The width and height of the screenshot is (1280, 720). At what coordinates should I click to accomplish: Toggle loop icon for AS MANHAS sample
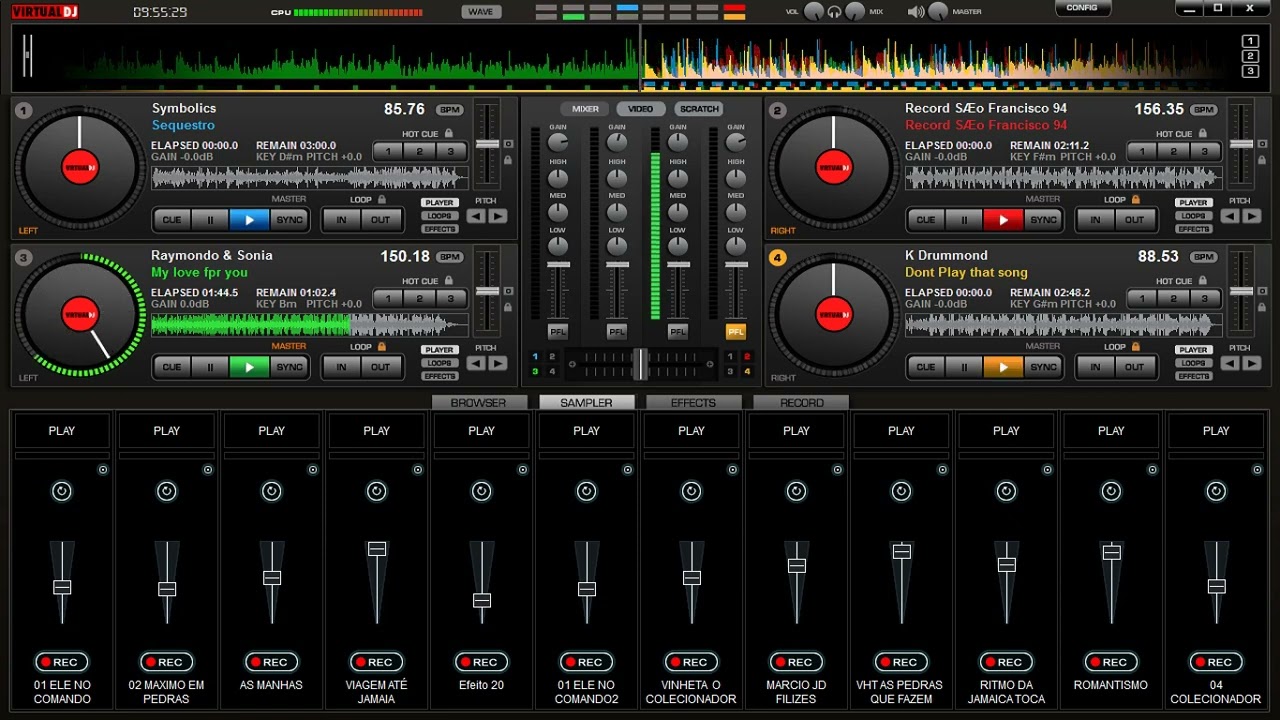pyautogui.click(x=271, y=491)
